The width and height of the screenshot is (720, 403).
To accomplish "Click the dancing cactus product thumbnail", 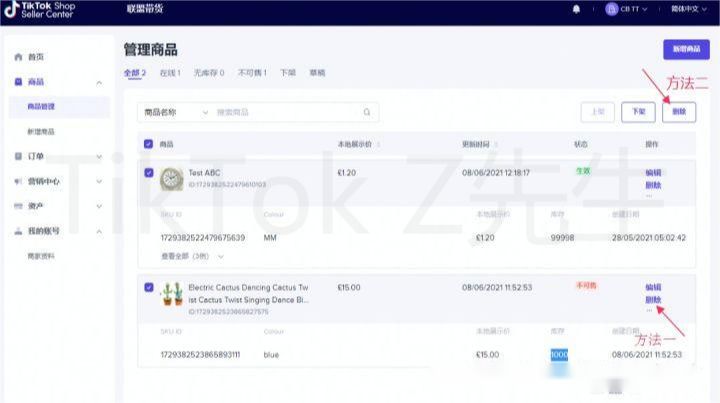I will pyautogui.click(x=172, y=294).
